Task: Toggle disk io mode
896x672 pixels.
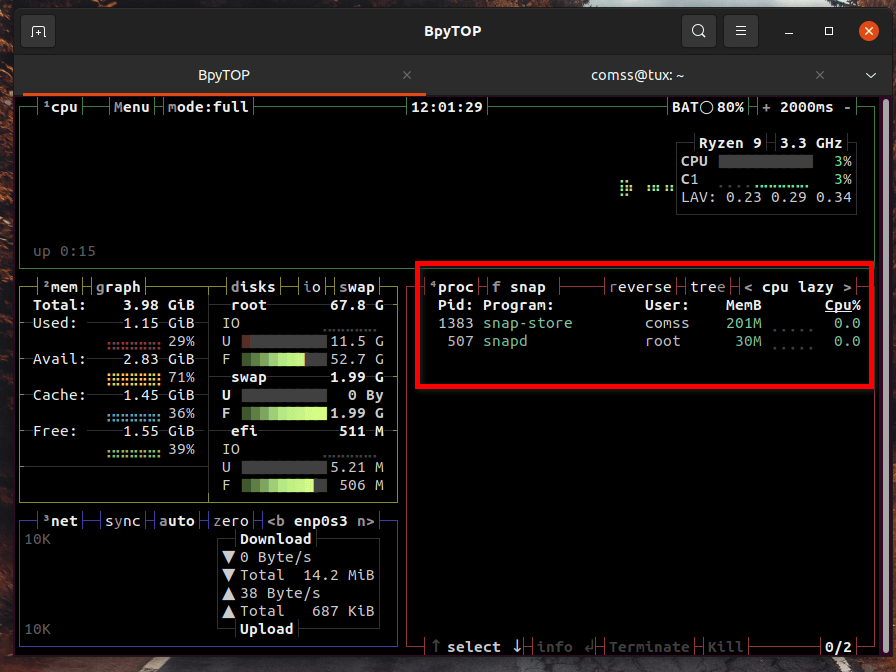Action: click(x=311, y=287)
